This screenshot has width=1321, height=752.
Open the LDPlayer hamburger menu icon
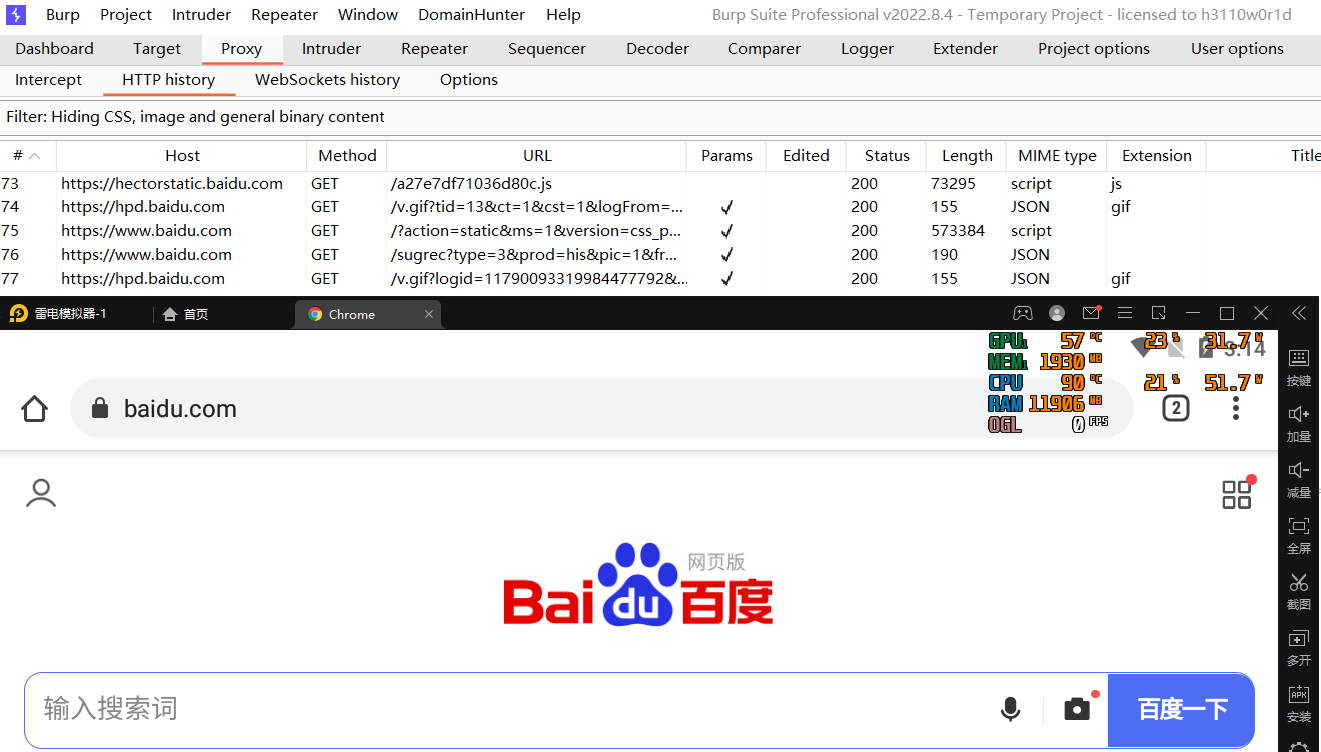[x=1125, y=313]
